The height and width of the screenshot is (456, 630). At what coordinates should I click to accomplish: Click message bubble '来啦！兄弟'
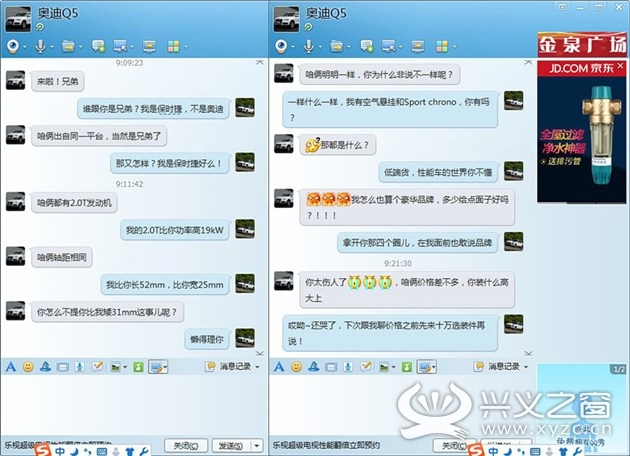57,82
